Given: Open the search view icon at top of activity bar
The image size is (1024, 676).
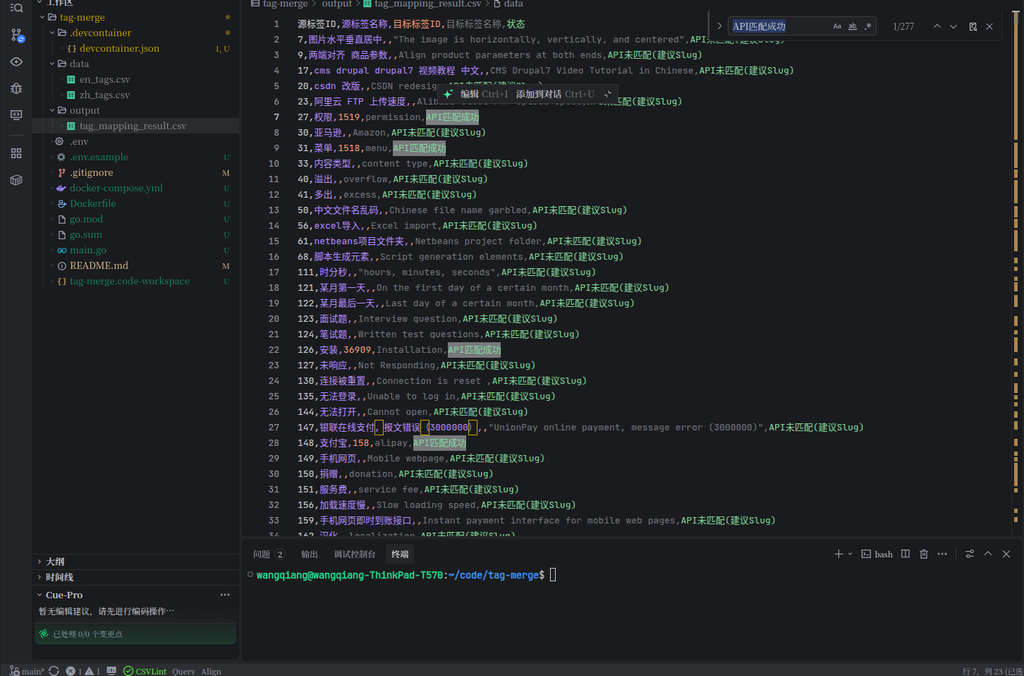Looking at the screenshot, I should 17,8.
